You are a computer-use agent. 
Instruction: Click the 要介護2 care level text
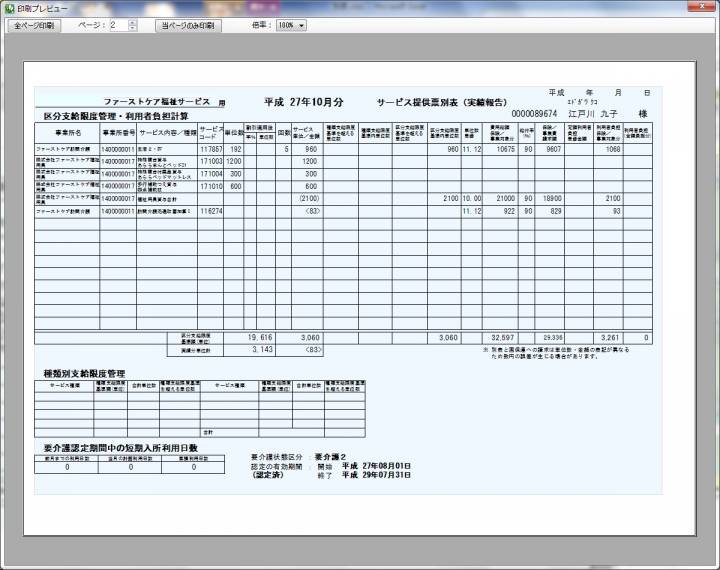click(330, 455)
